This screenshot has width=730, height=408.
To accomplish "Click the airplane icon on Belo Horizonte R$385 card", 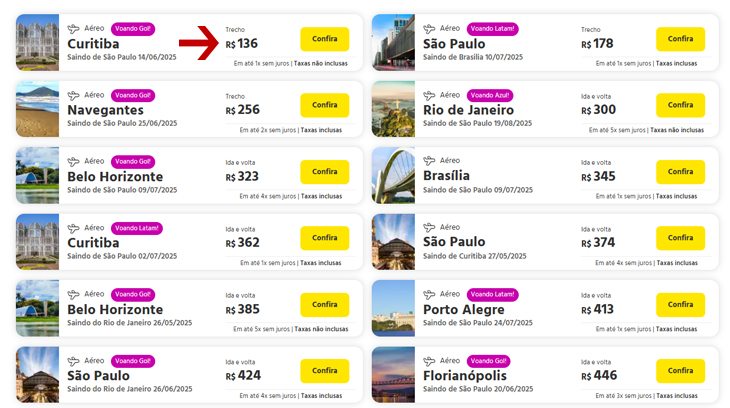I will point(73,294).
